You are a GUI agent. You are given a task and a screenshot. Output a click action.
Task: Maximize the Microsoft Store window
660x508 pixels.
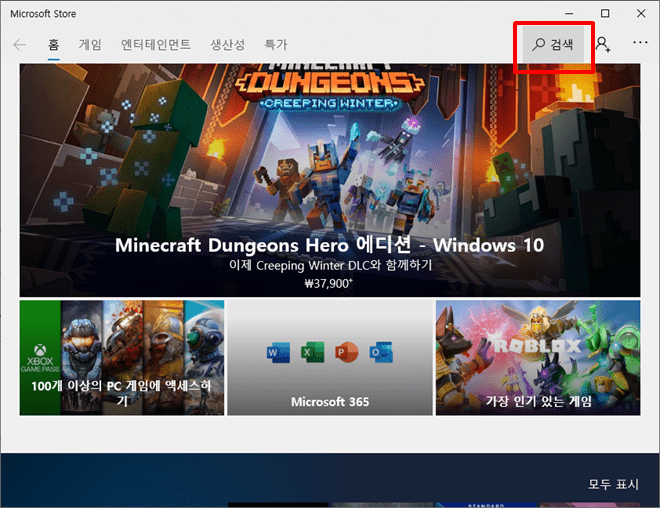click(x=605, y=13)
